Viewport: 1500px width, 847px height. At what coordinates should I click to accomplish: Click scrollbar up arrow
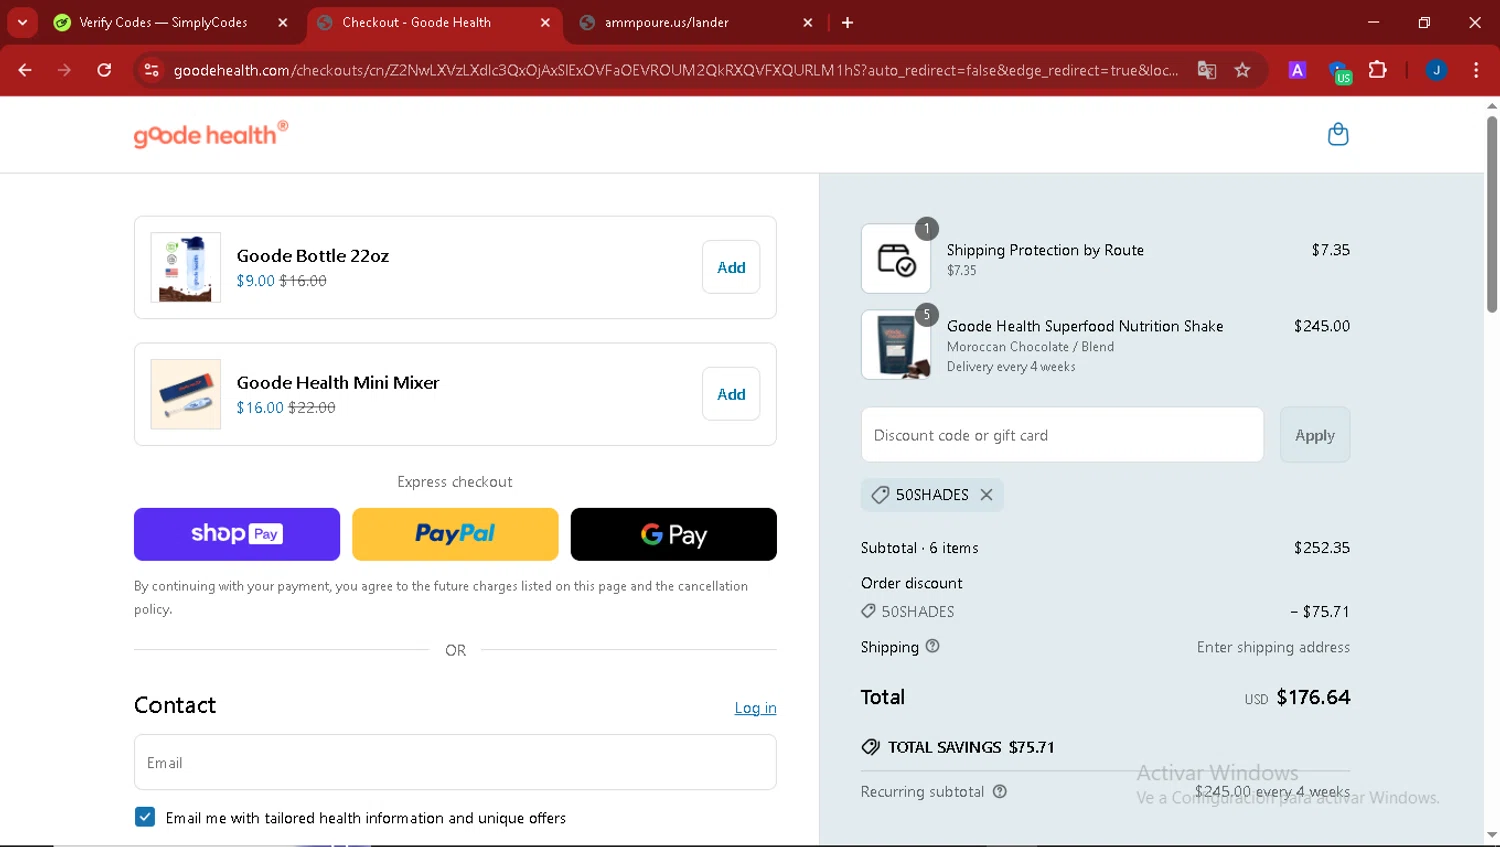1491,106
